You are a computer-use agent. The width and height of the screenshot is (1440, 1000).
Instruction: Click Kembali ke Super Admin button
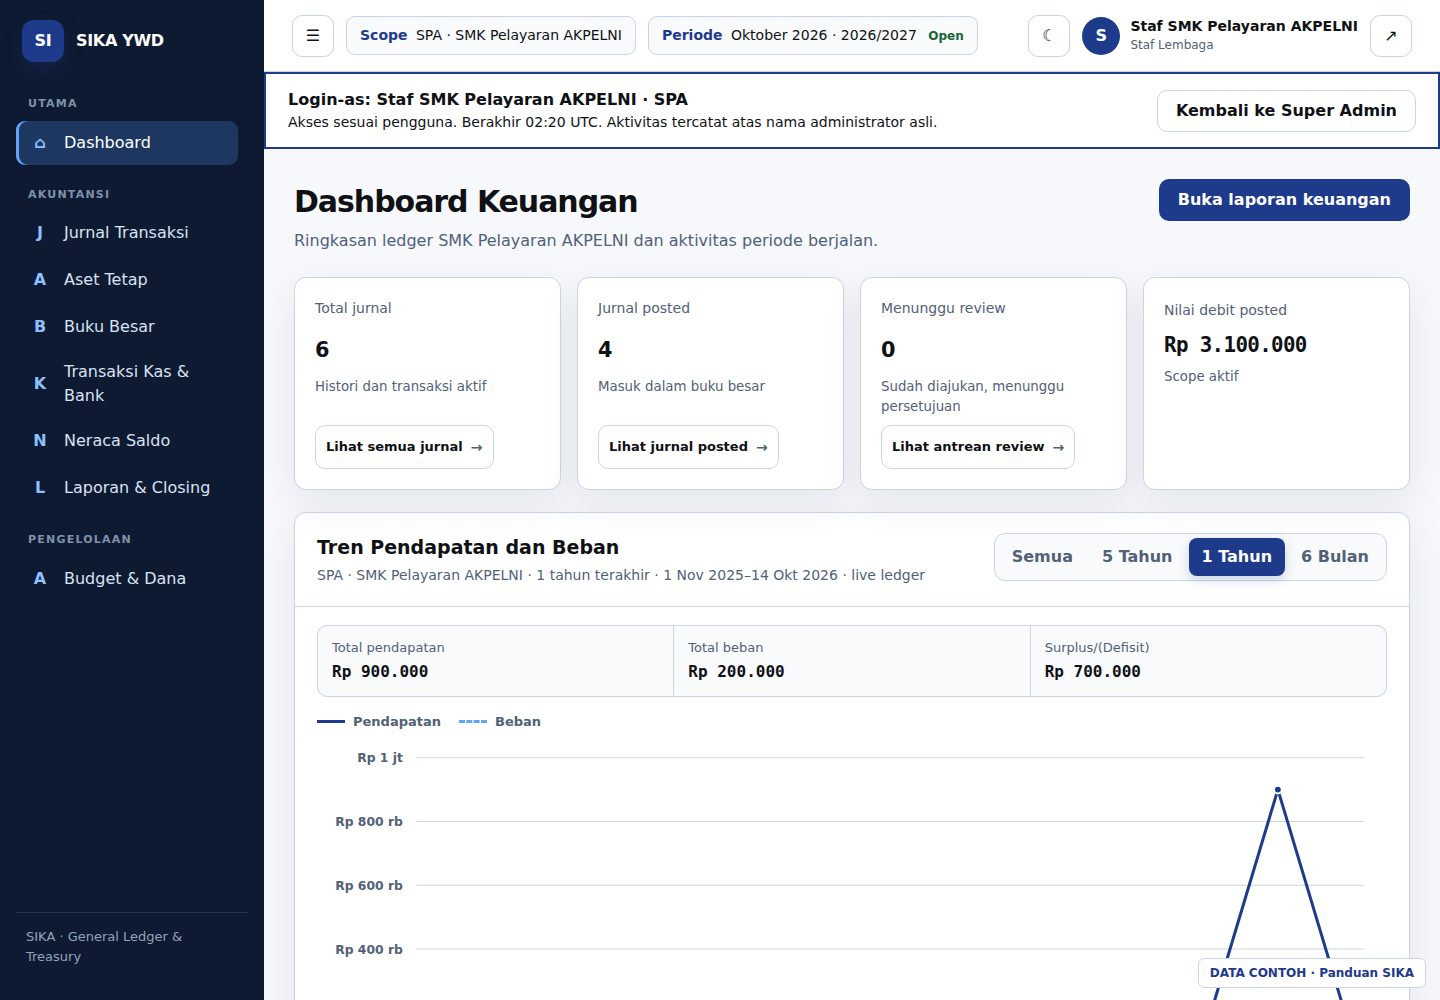[x=1286, y=111]
